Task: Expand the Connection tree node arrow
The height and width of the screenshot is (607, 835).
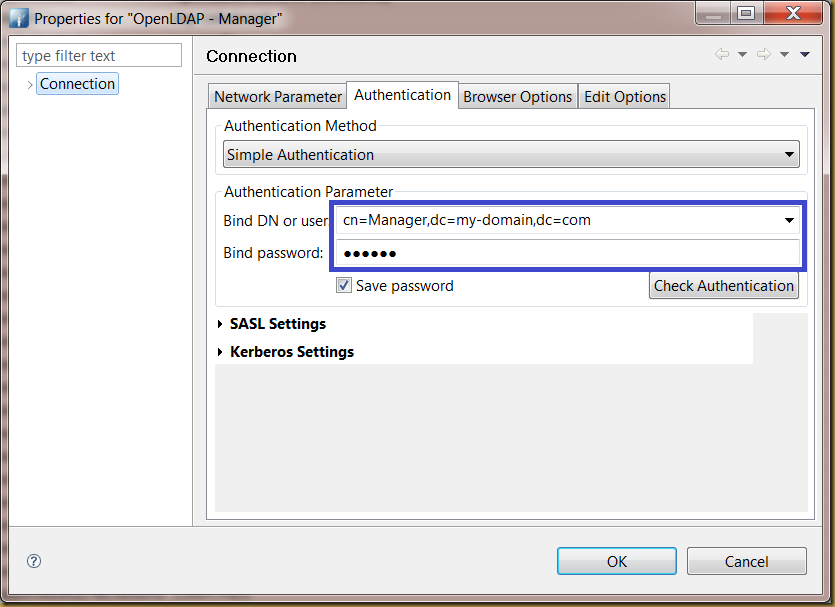Action: pos(30,84)
